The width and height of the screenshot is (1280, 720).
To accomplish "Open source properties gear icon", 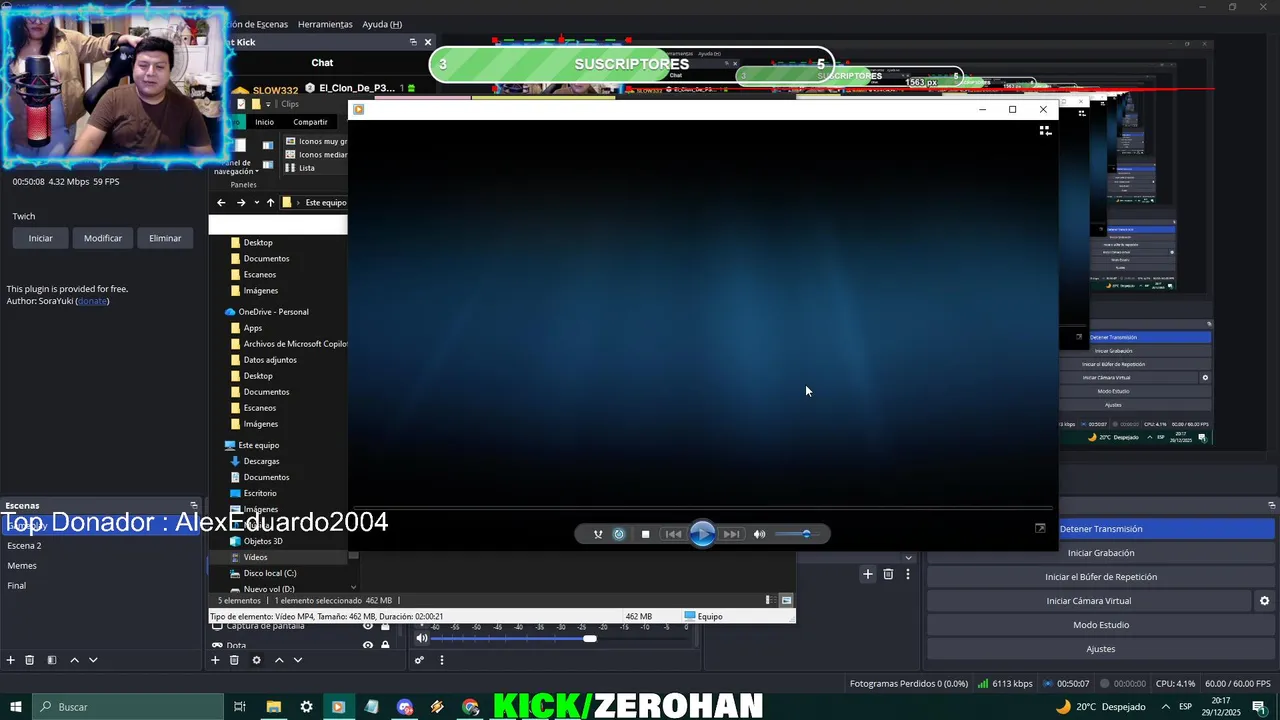I will [x=256, y=660].
